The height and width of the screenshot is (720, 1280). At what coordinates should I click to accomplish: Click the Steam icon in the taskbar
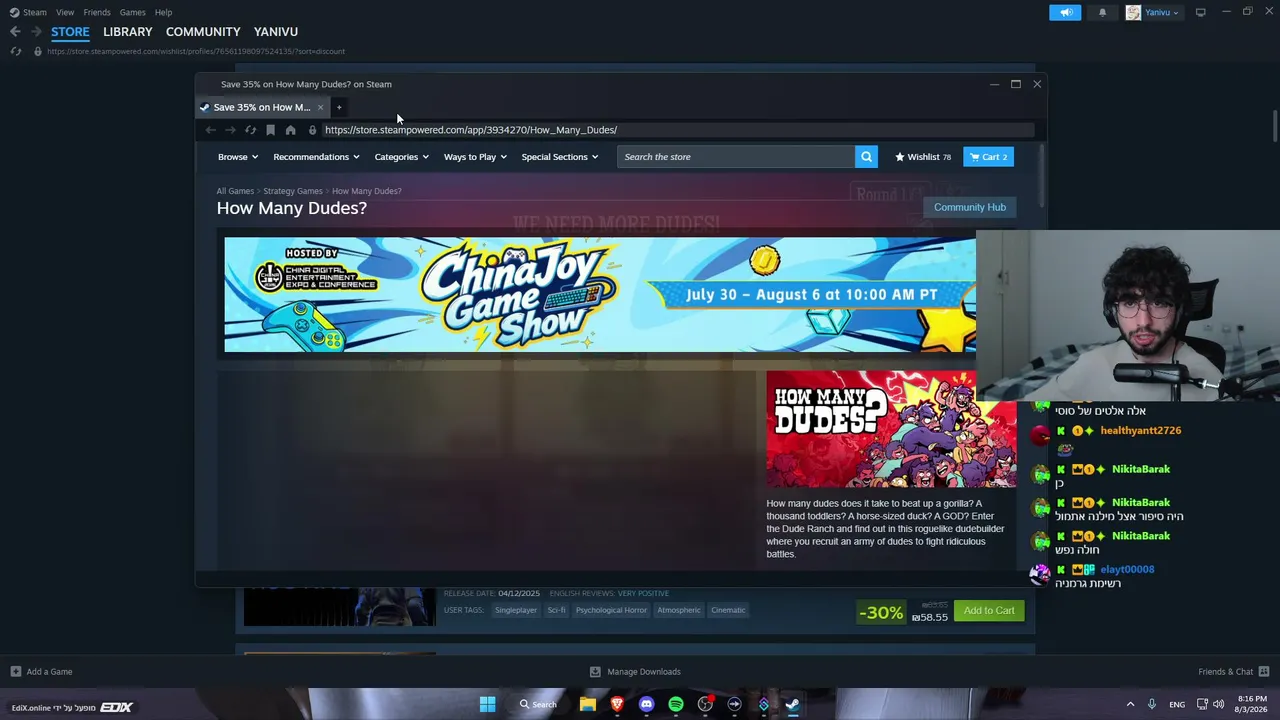792,704
